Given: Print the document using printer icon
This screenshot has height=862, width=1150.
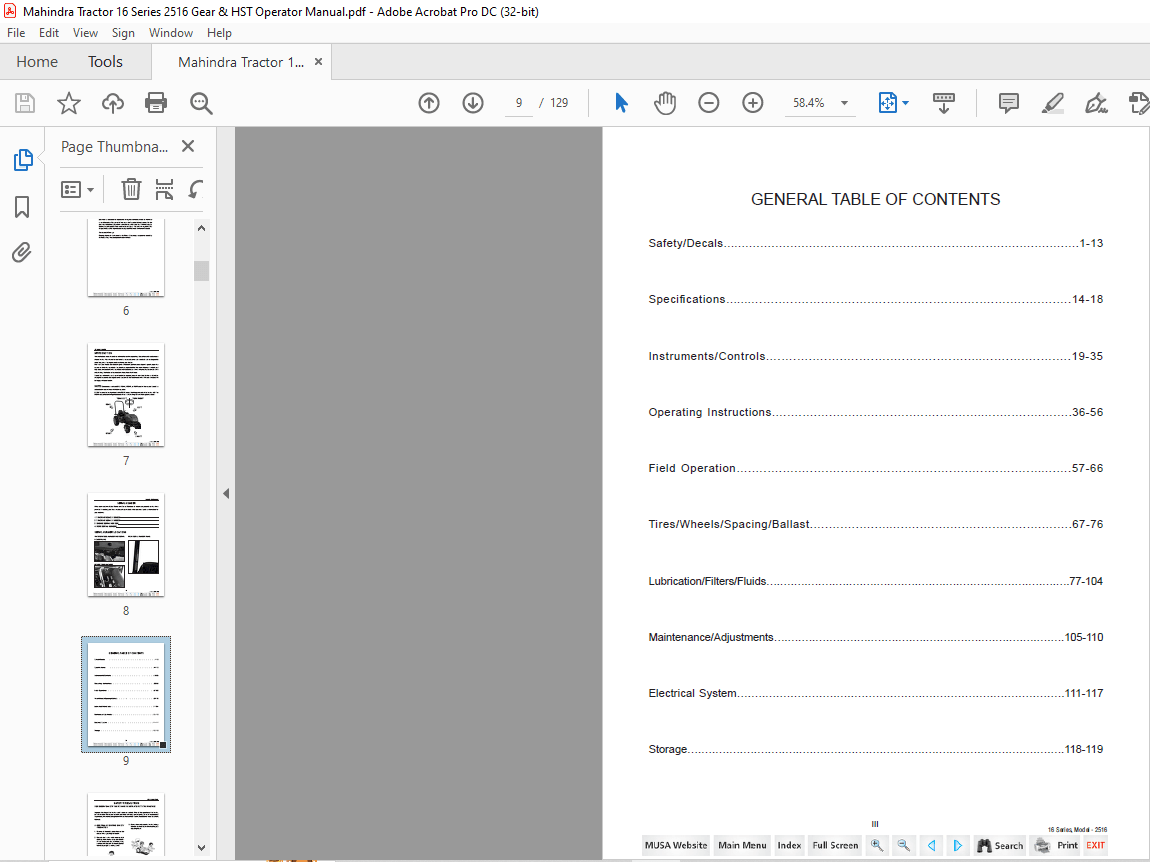Looking at the screenshot, I should click(x=156, y=103).
